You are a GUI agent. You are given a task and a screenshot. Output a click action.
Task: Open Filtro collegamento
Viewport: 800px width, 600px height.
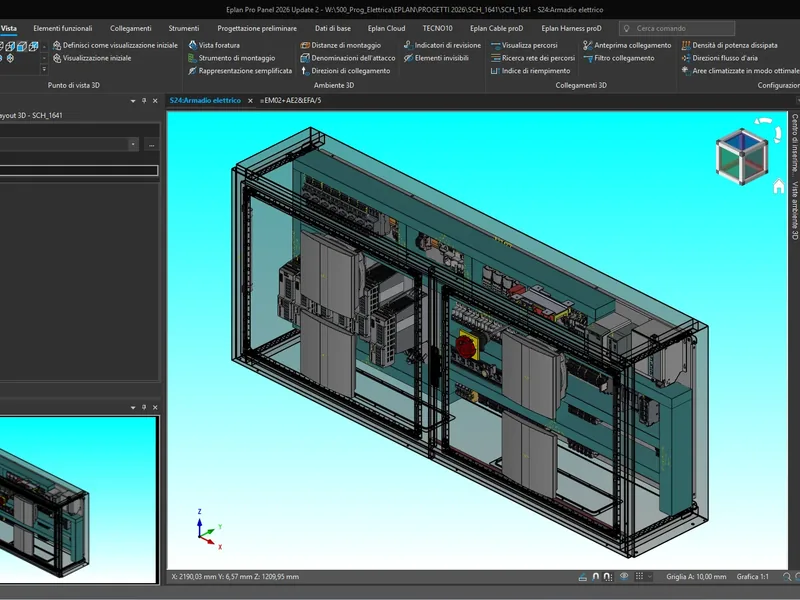pos(618,58)
